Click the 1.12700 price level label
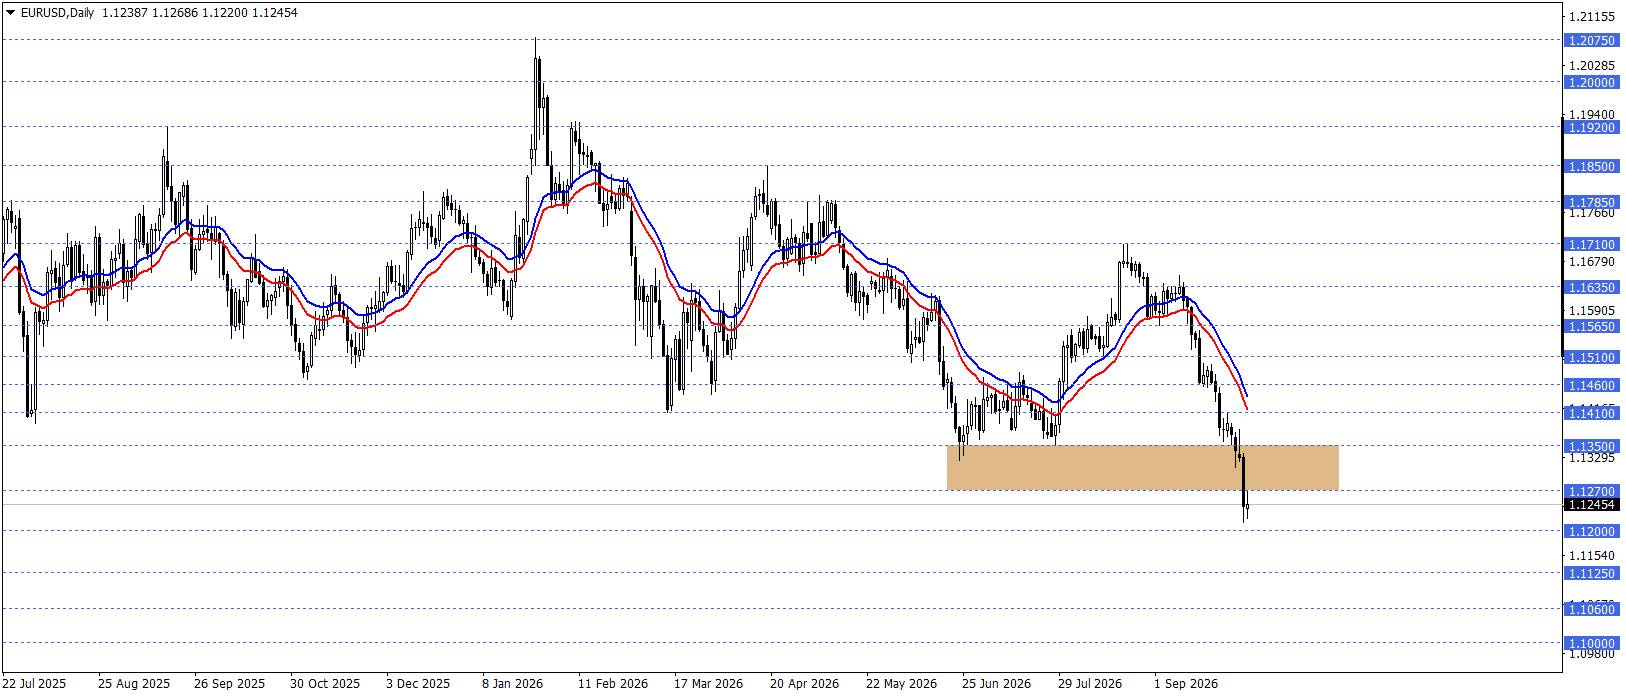Viewport: 1626px width, 696px height. click(x=1591, y=492)
